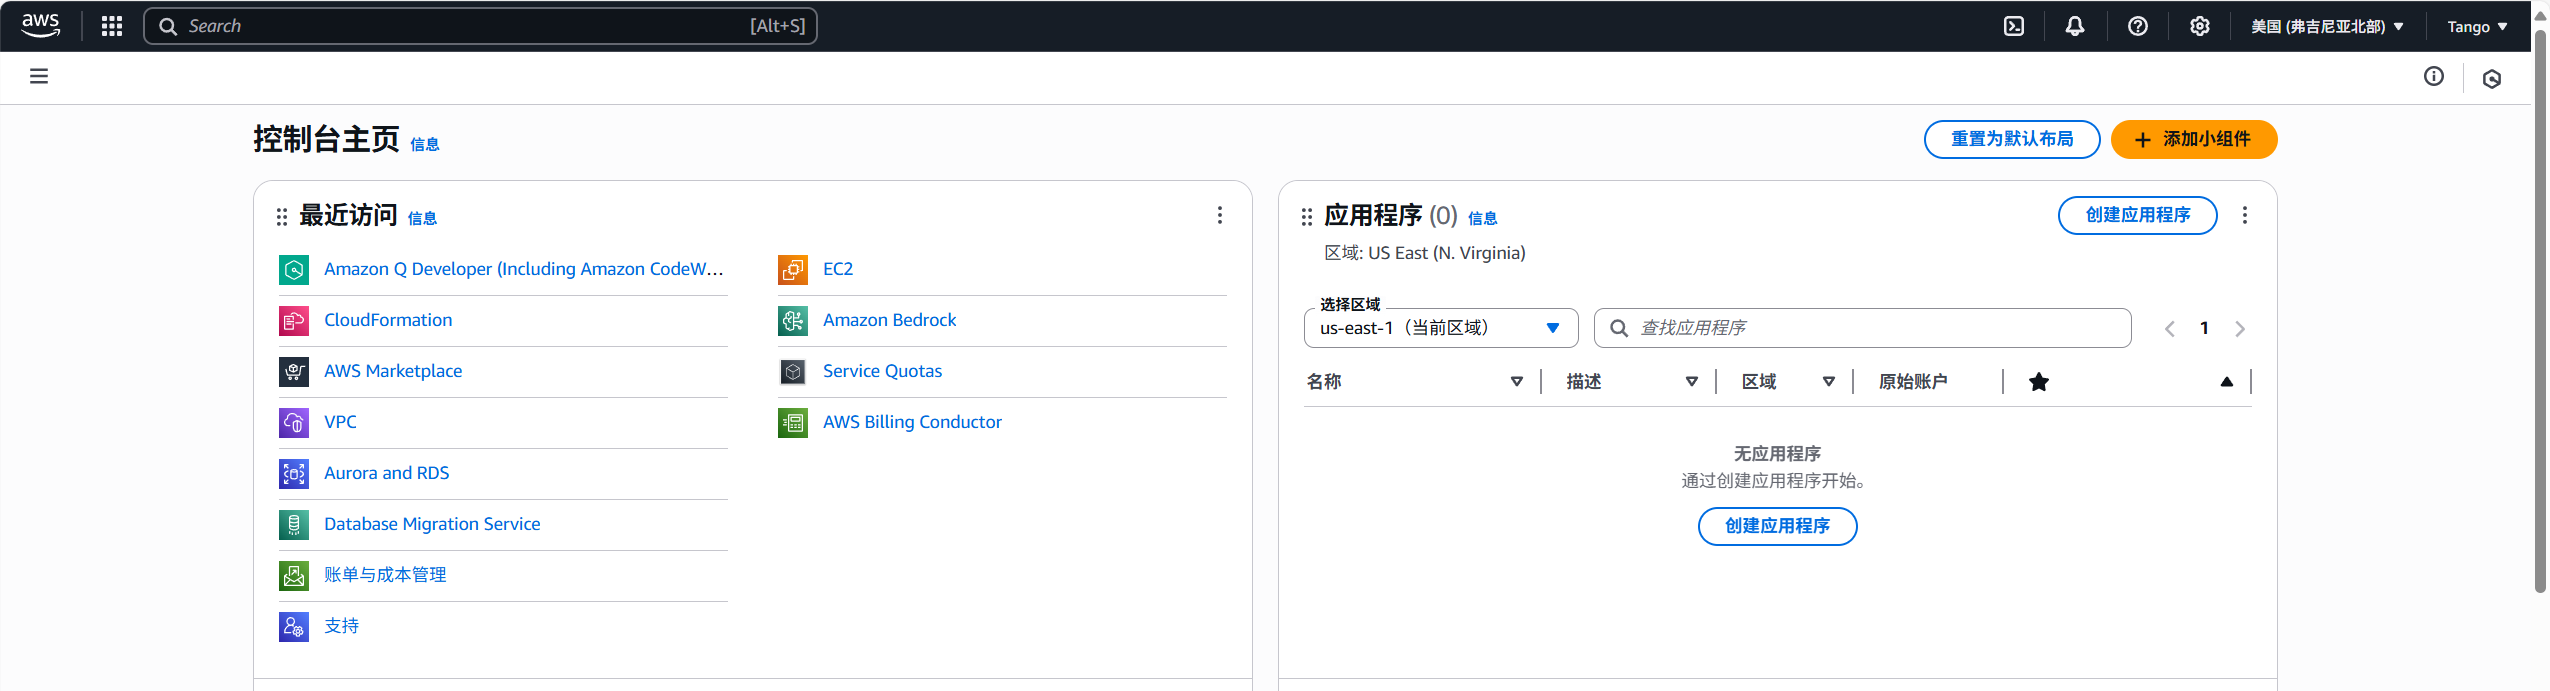2550x691 pixels.
Task: Click the AWS Marketplace service icon
Action: (294, 372)
